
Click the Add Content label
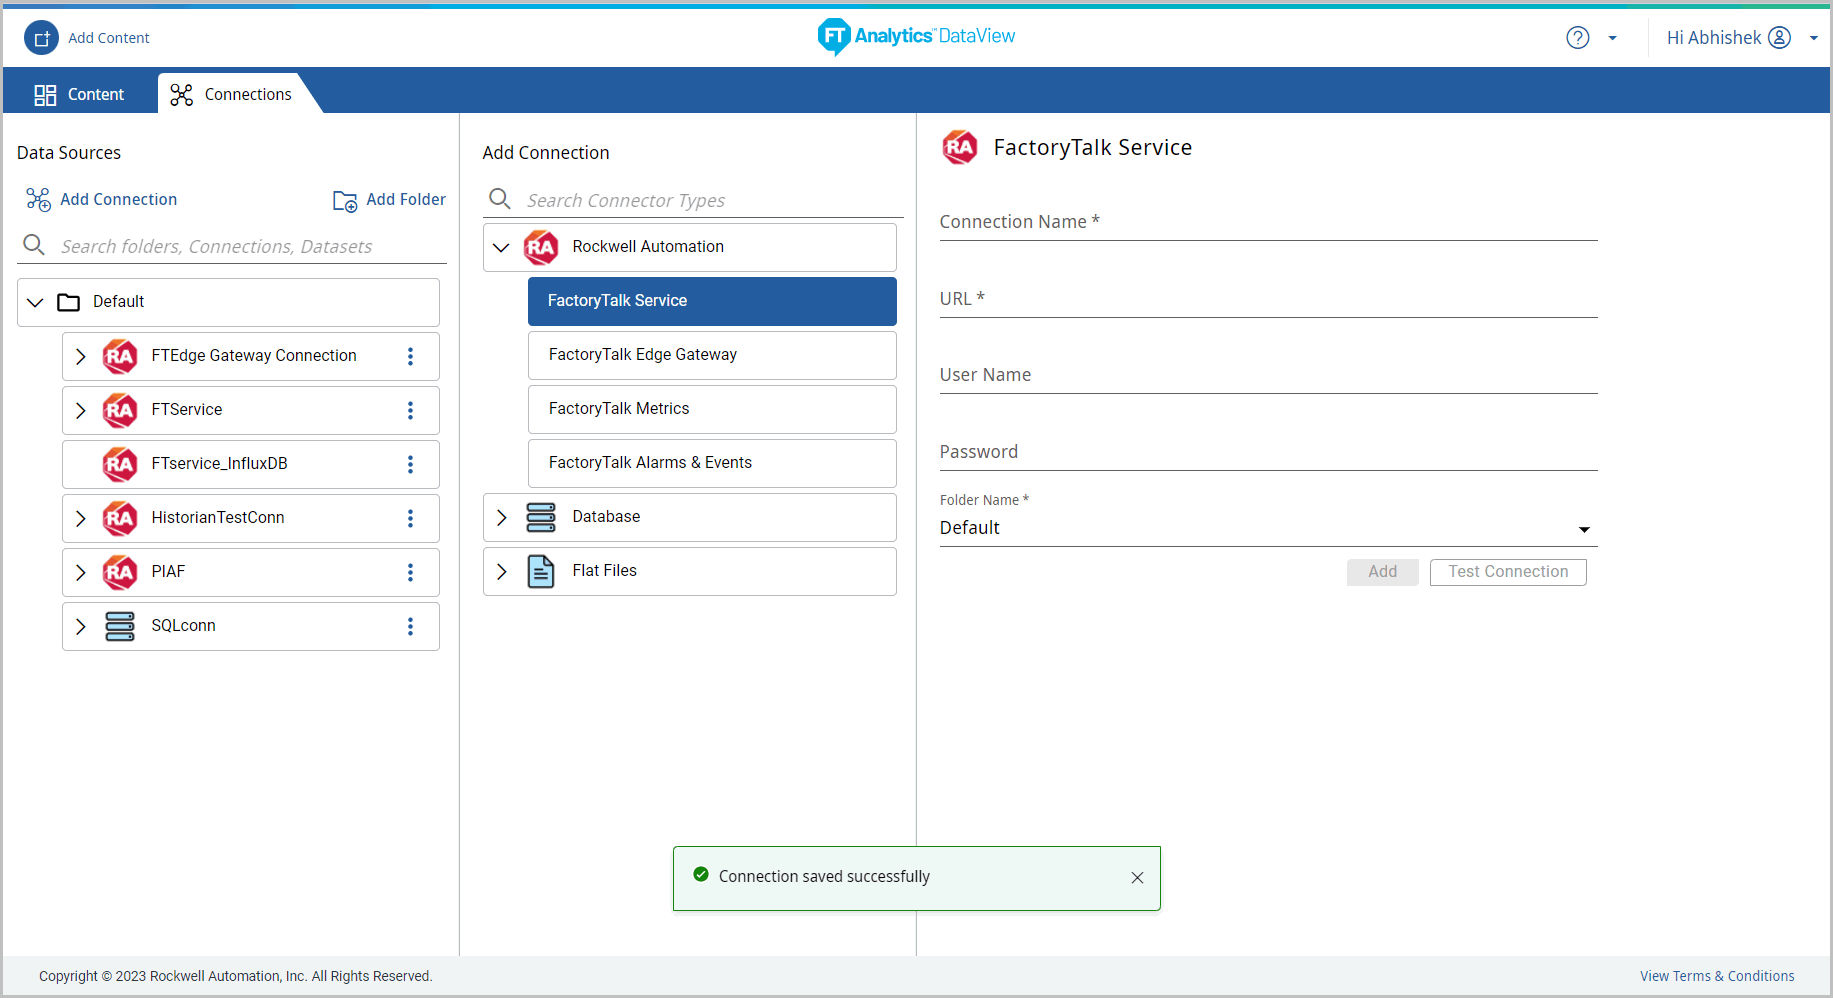point(109,38)
